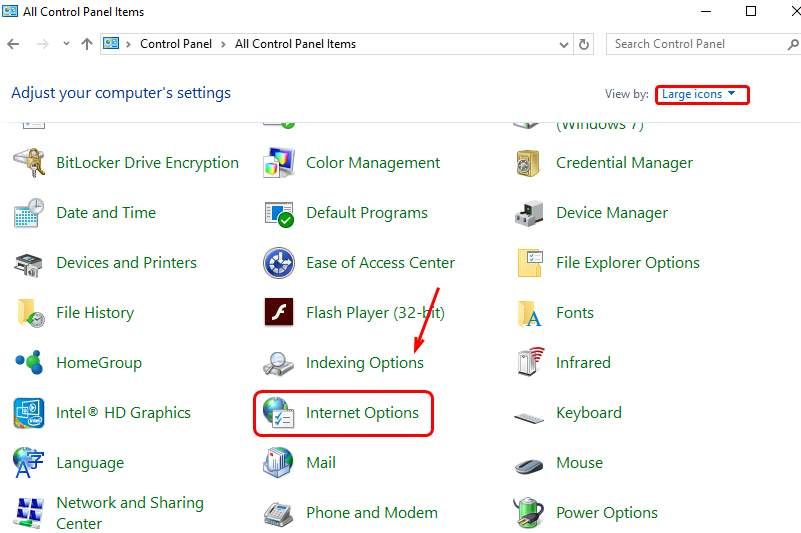The height and width of the screenshot is (533, 801).
Task: Expand the chevron after Control Panel breadcrumb
Action: (x=223, y=44)
